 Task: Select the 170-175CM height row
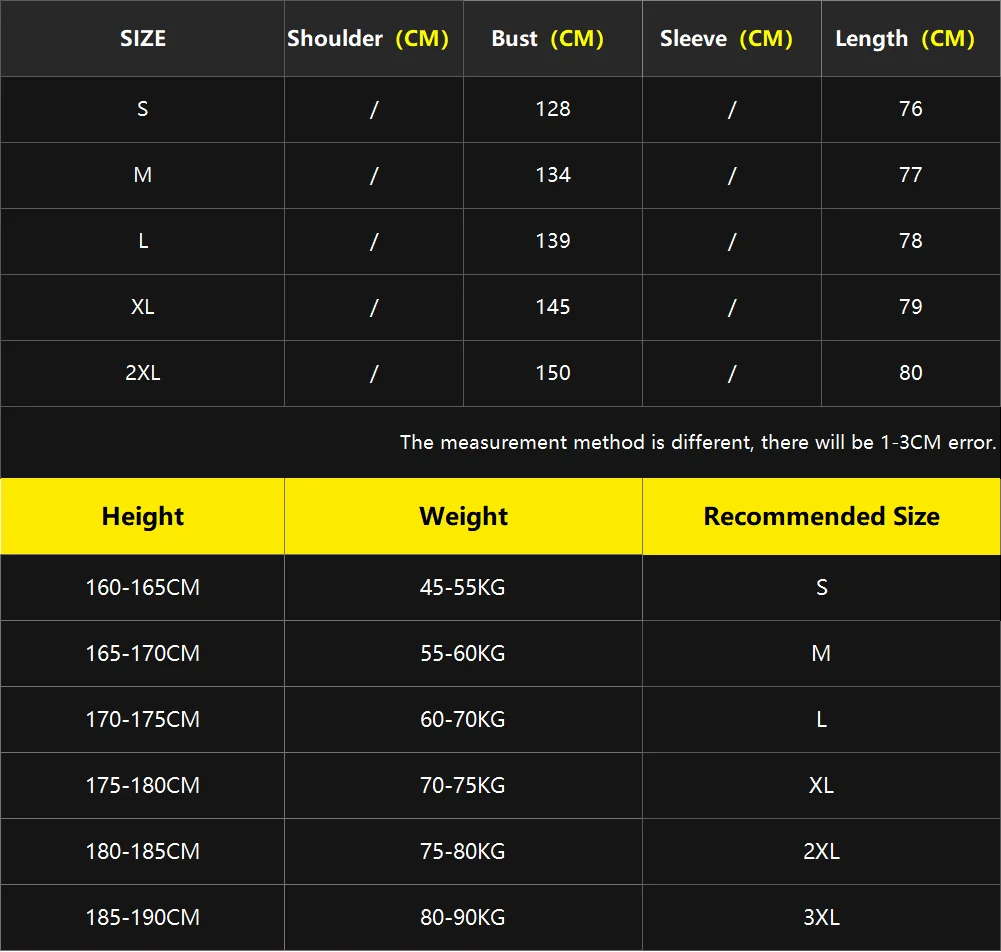pos(500,720)
